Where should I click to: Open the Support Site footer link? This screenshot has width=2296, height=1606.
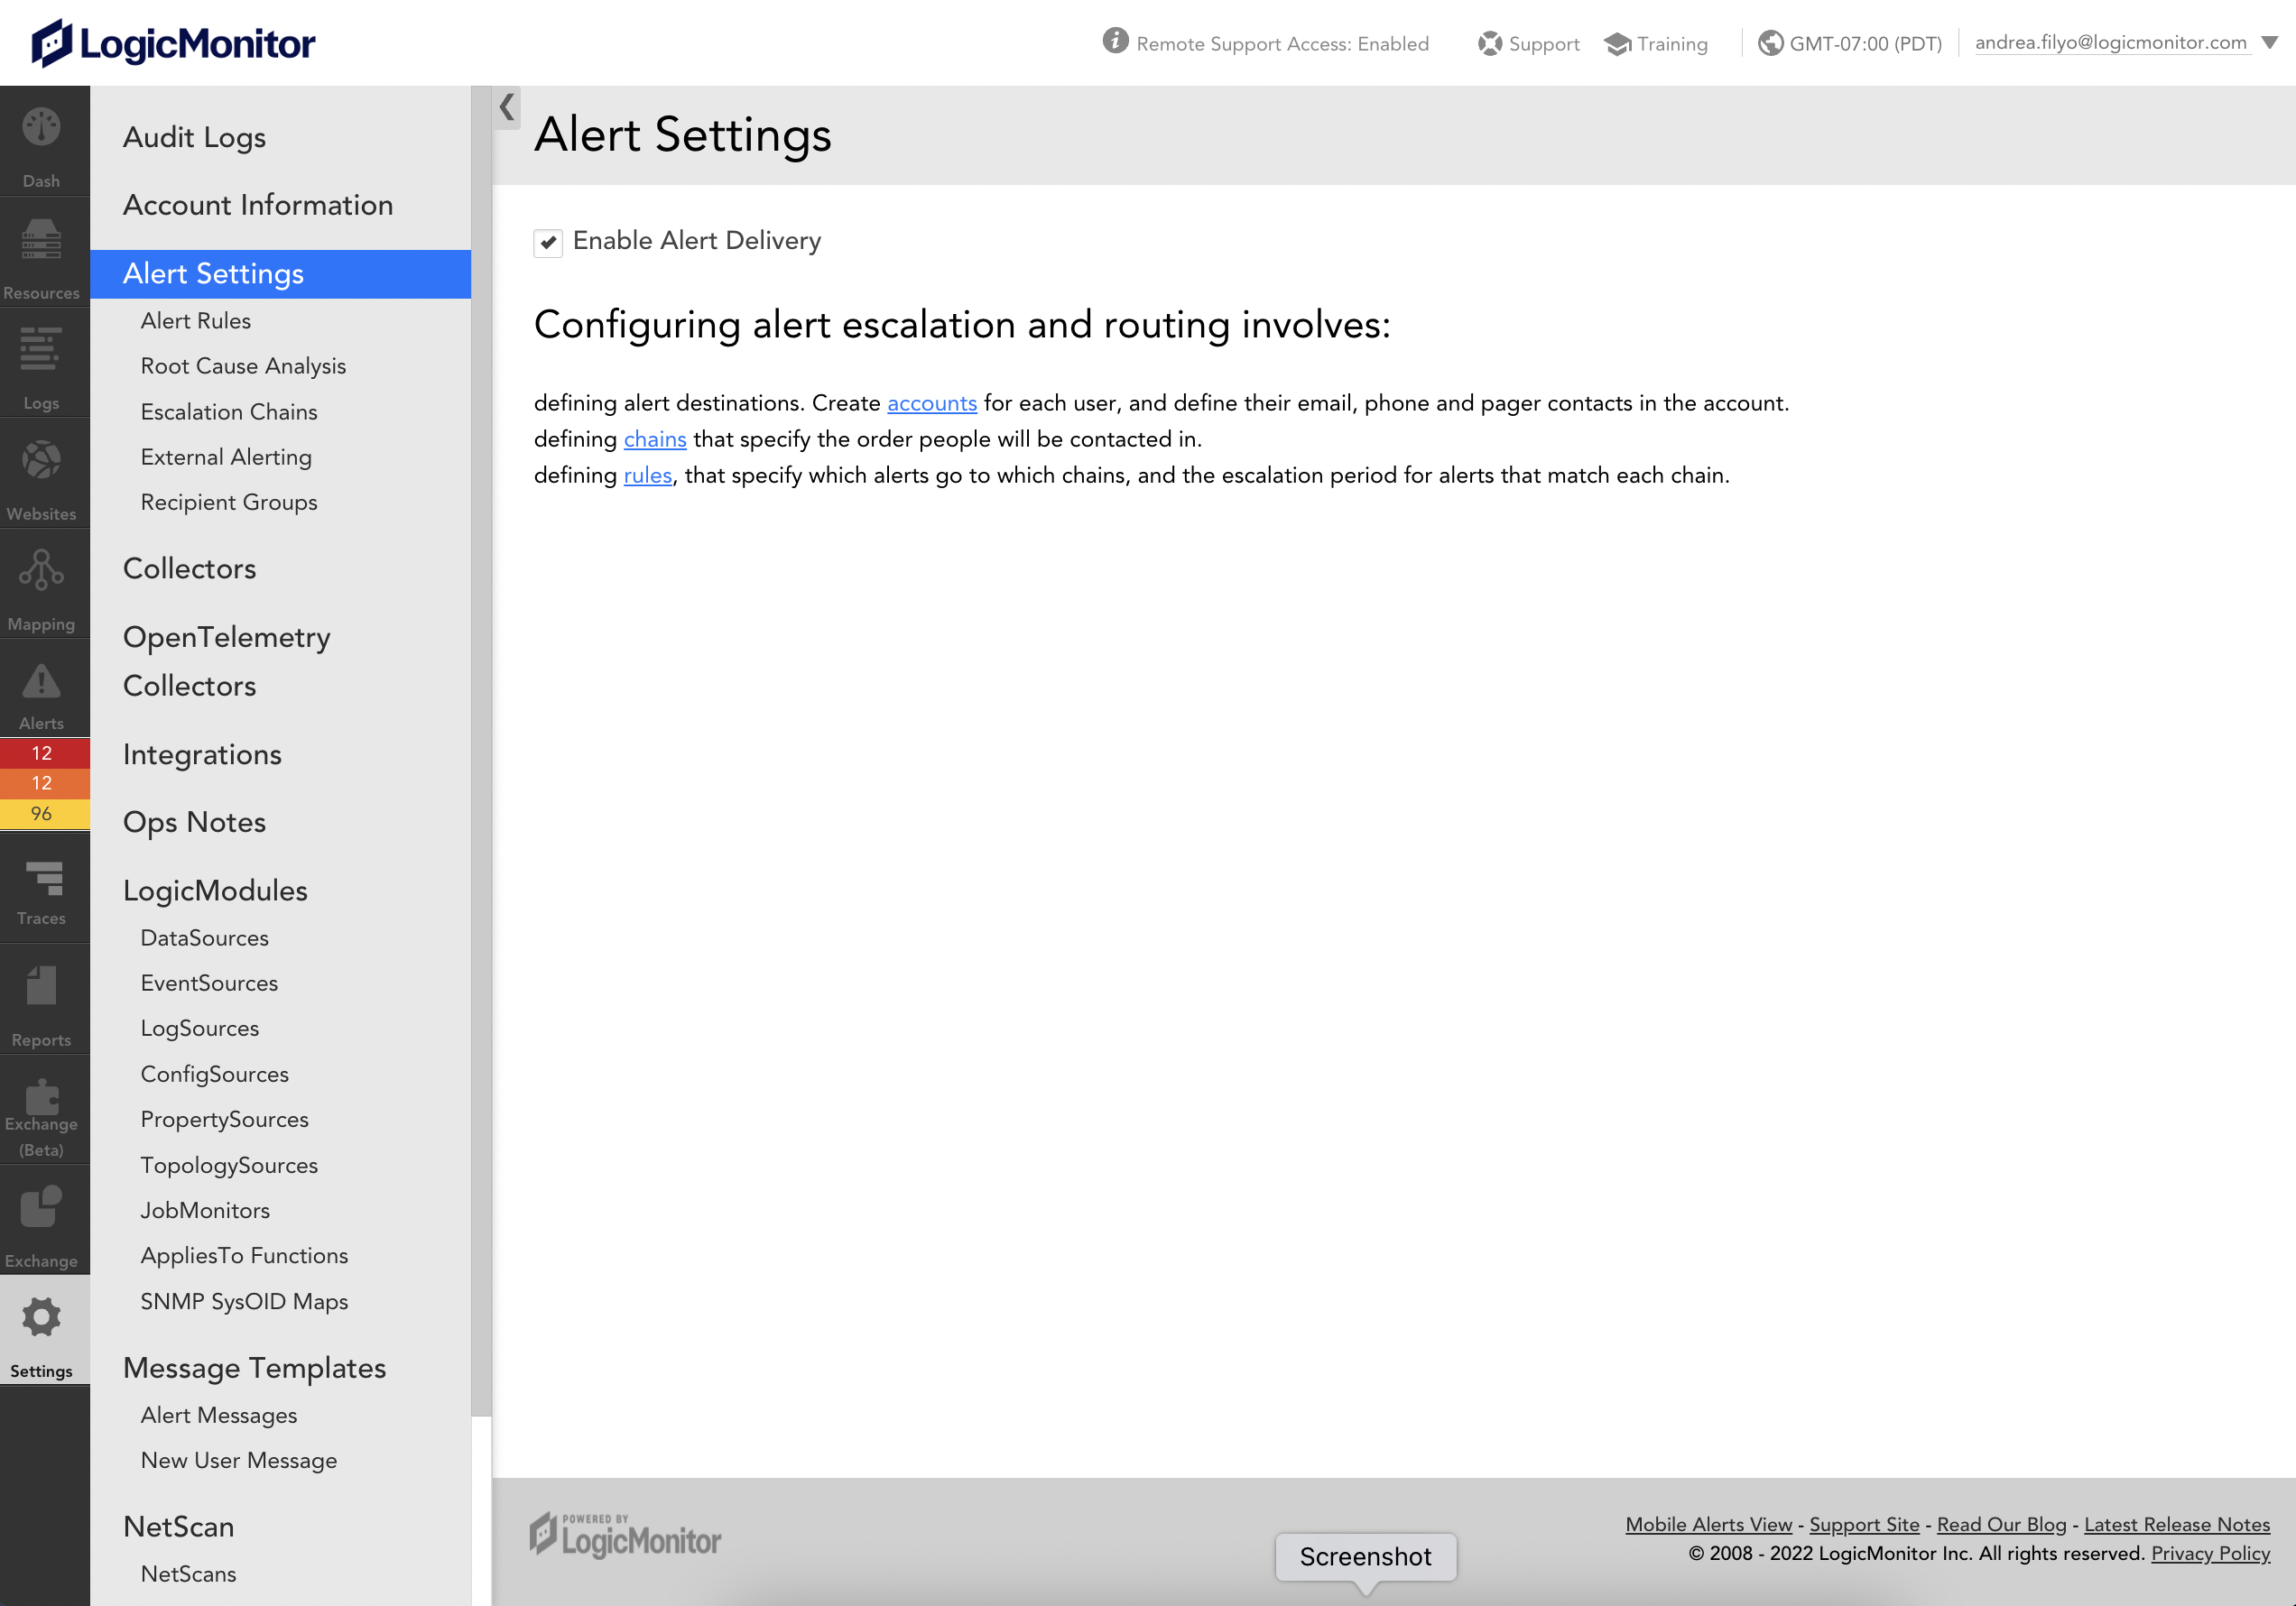(x=1865, y=1524)
